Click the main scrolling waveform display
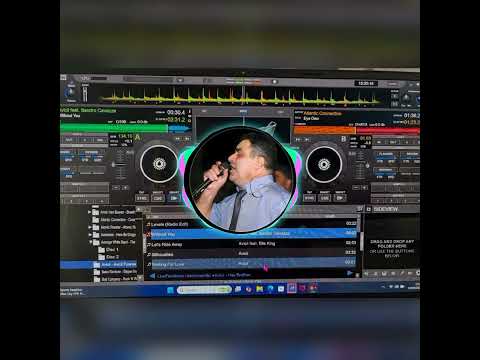The height and width of the screenshot is (360, 480). [240, 96]
